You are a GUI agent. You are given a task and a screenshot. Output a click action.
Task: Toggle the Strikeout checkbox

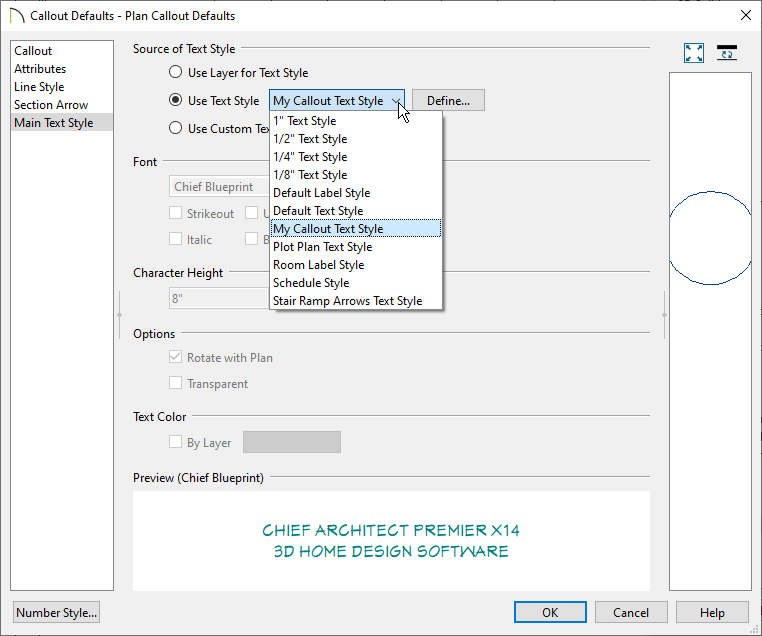pyautogui.click(x=175, y=213)
